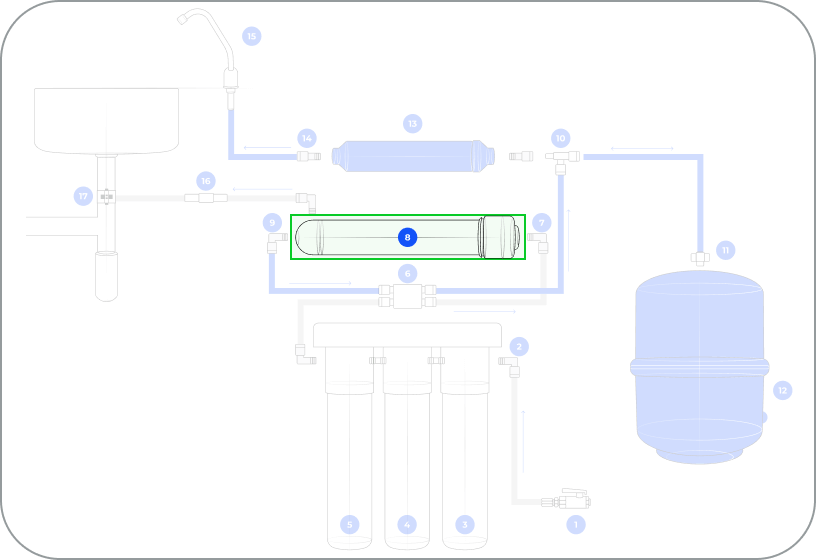Click marker 3 on the right filter housing
This screenshot has height=560, width=816.
click(x=463, y=524)
